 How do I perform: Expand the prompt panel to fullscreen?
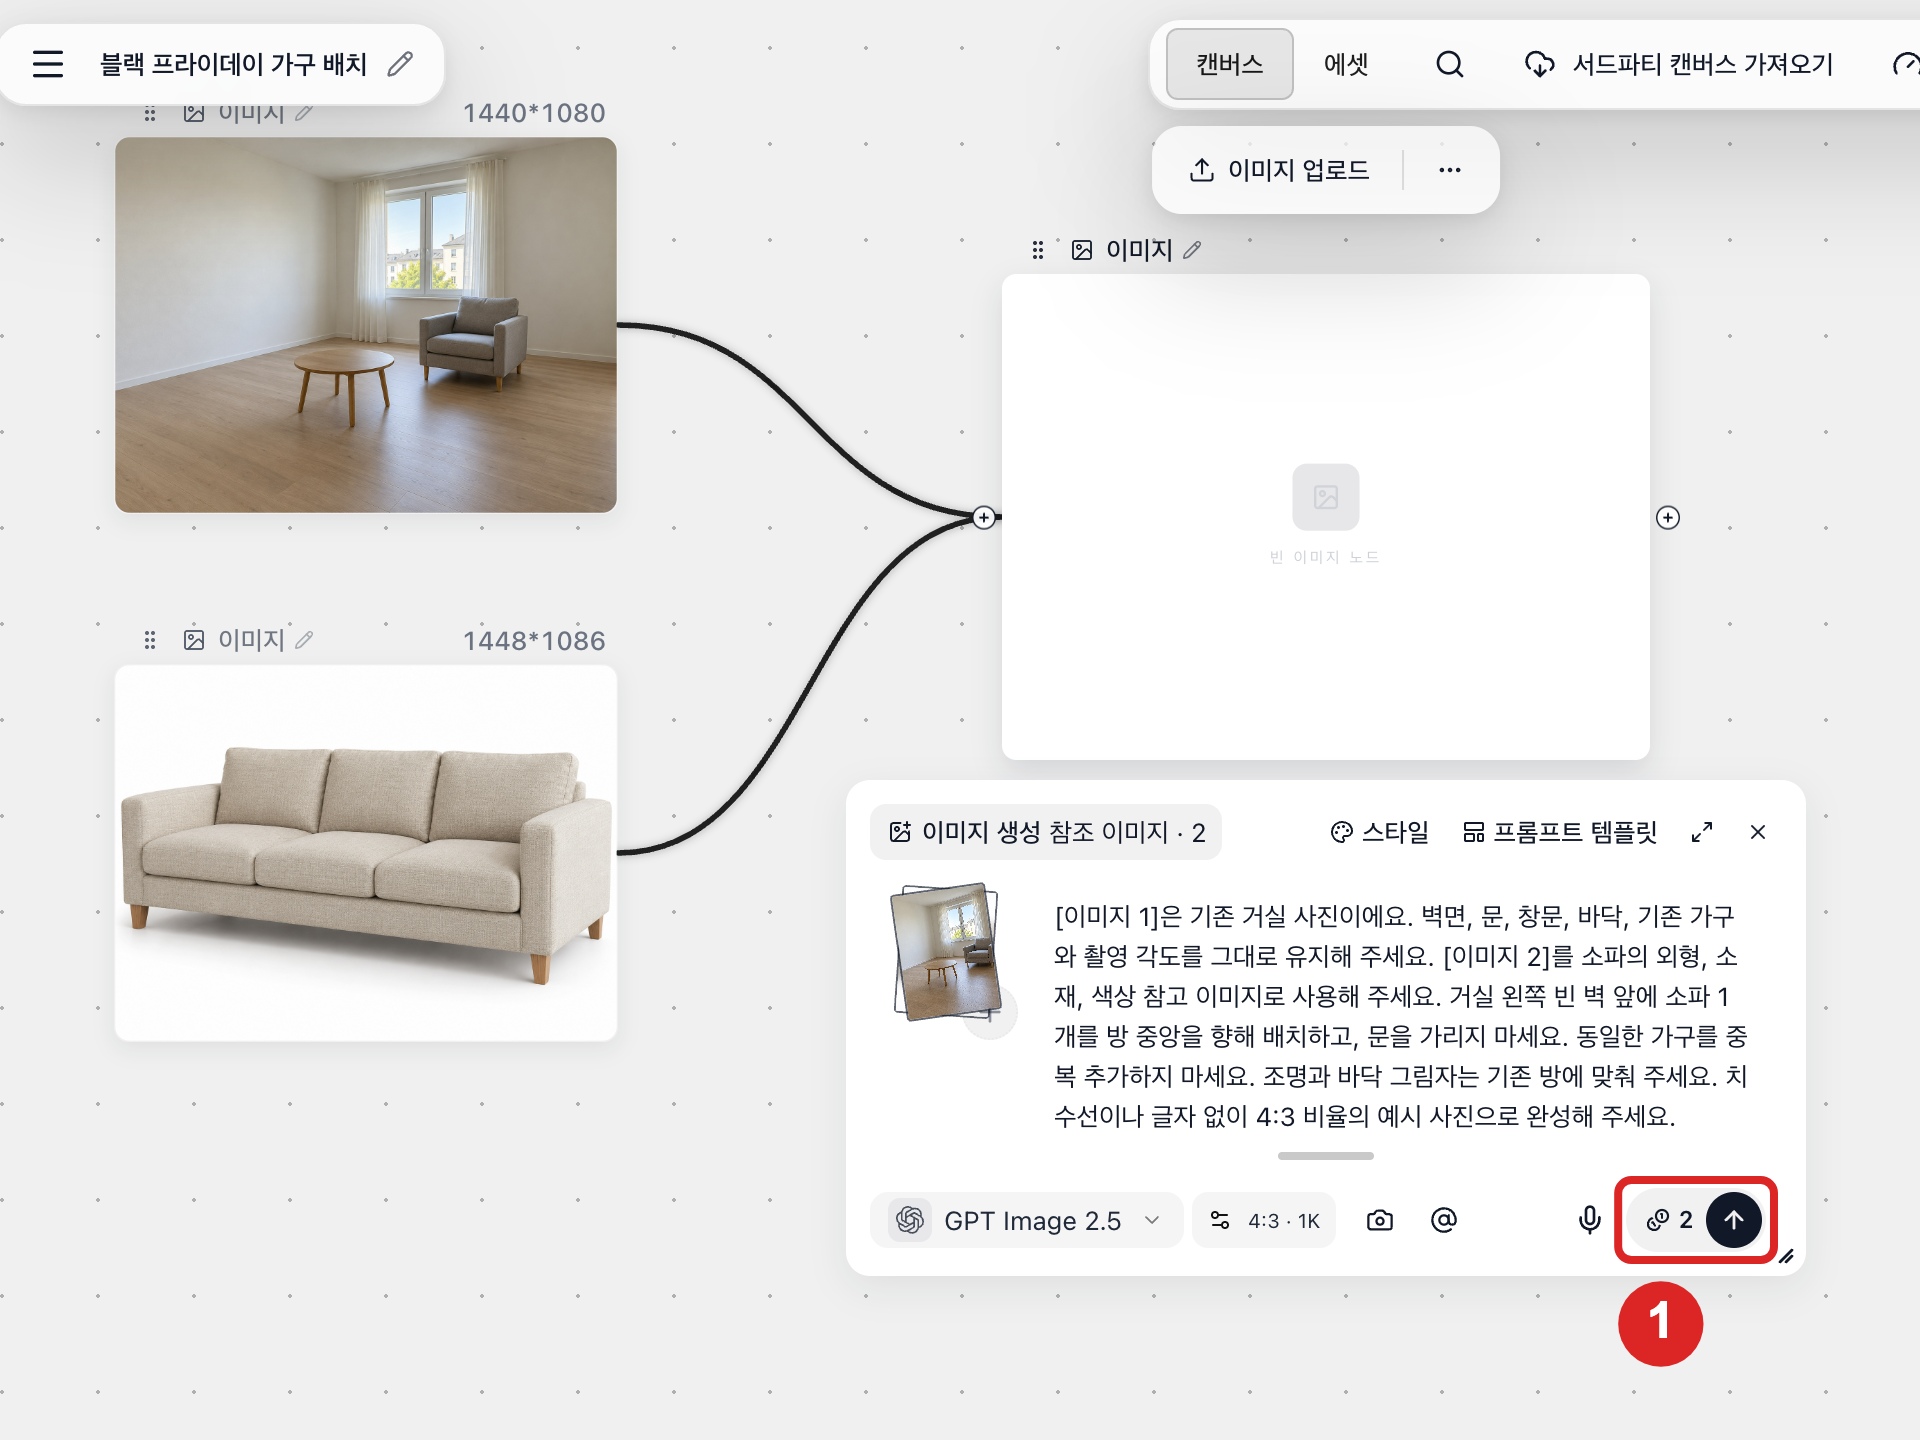(1702, 832)
